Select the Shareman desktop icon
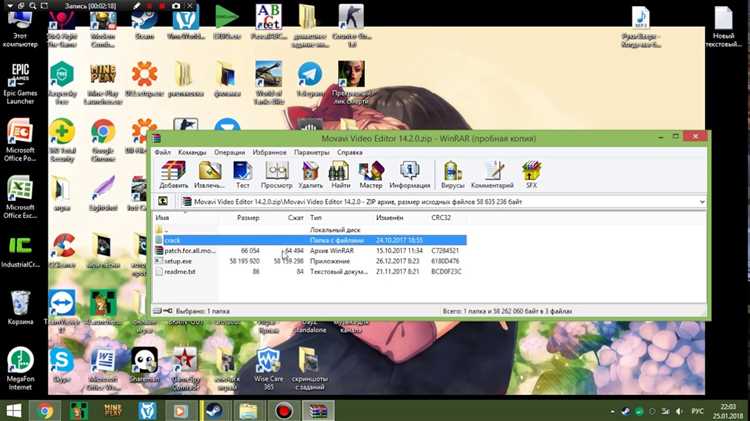 point(144,365)
